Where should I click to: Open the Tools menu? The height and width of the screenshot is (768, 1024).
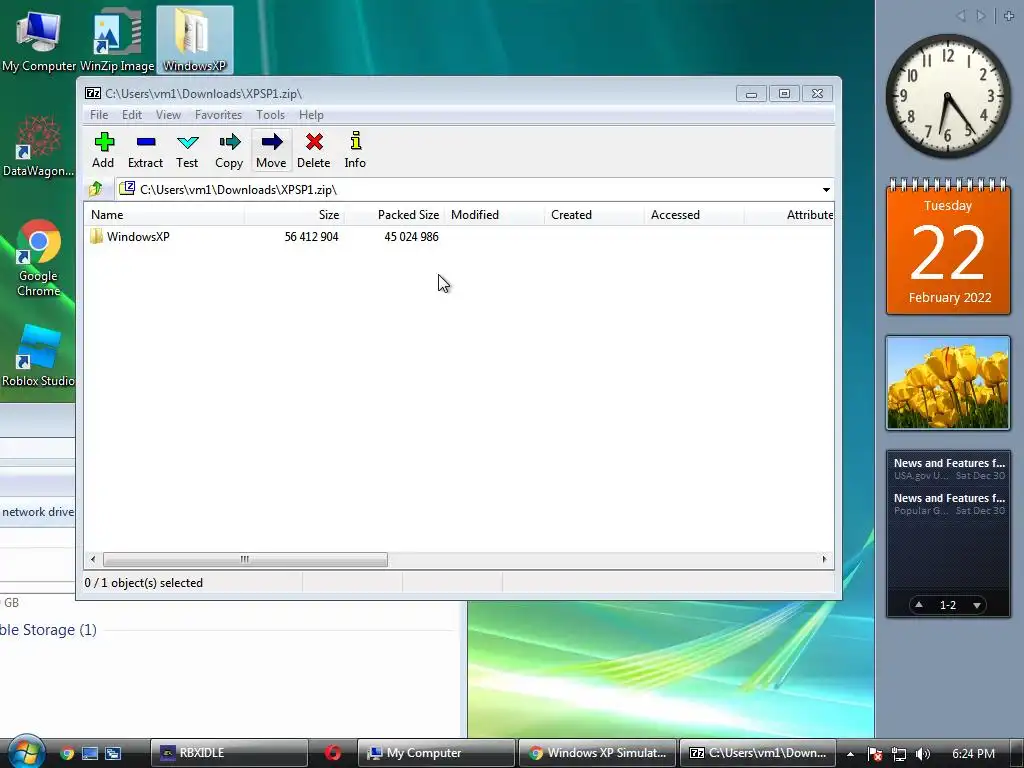point(270,115)
